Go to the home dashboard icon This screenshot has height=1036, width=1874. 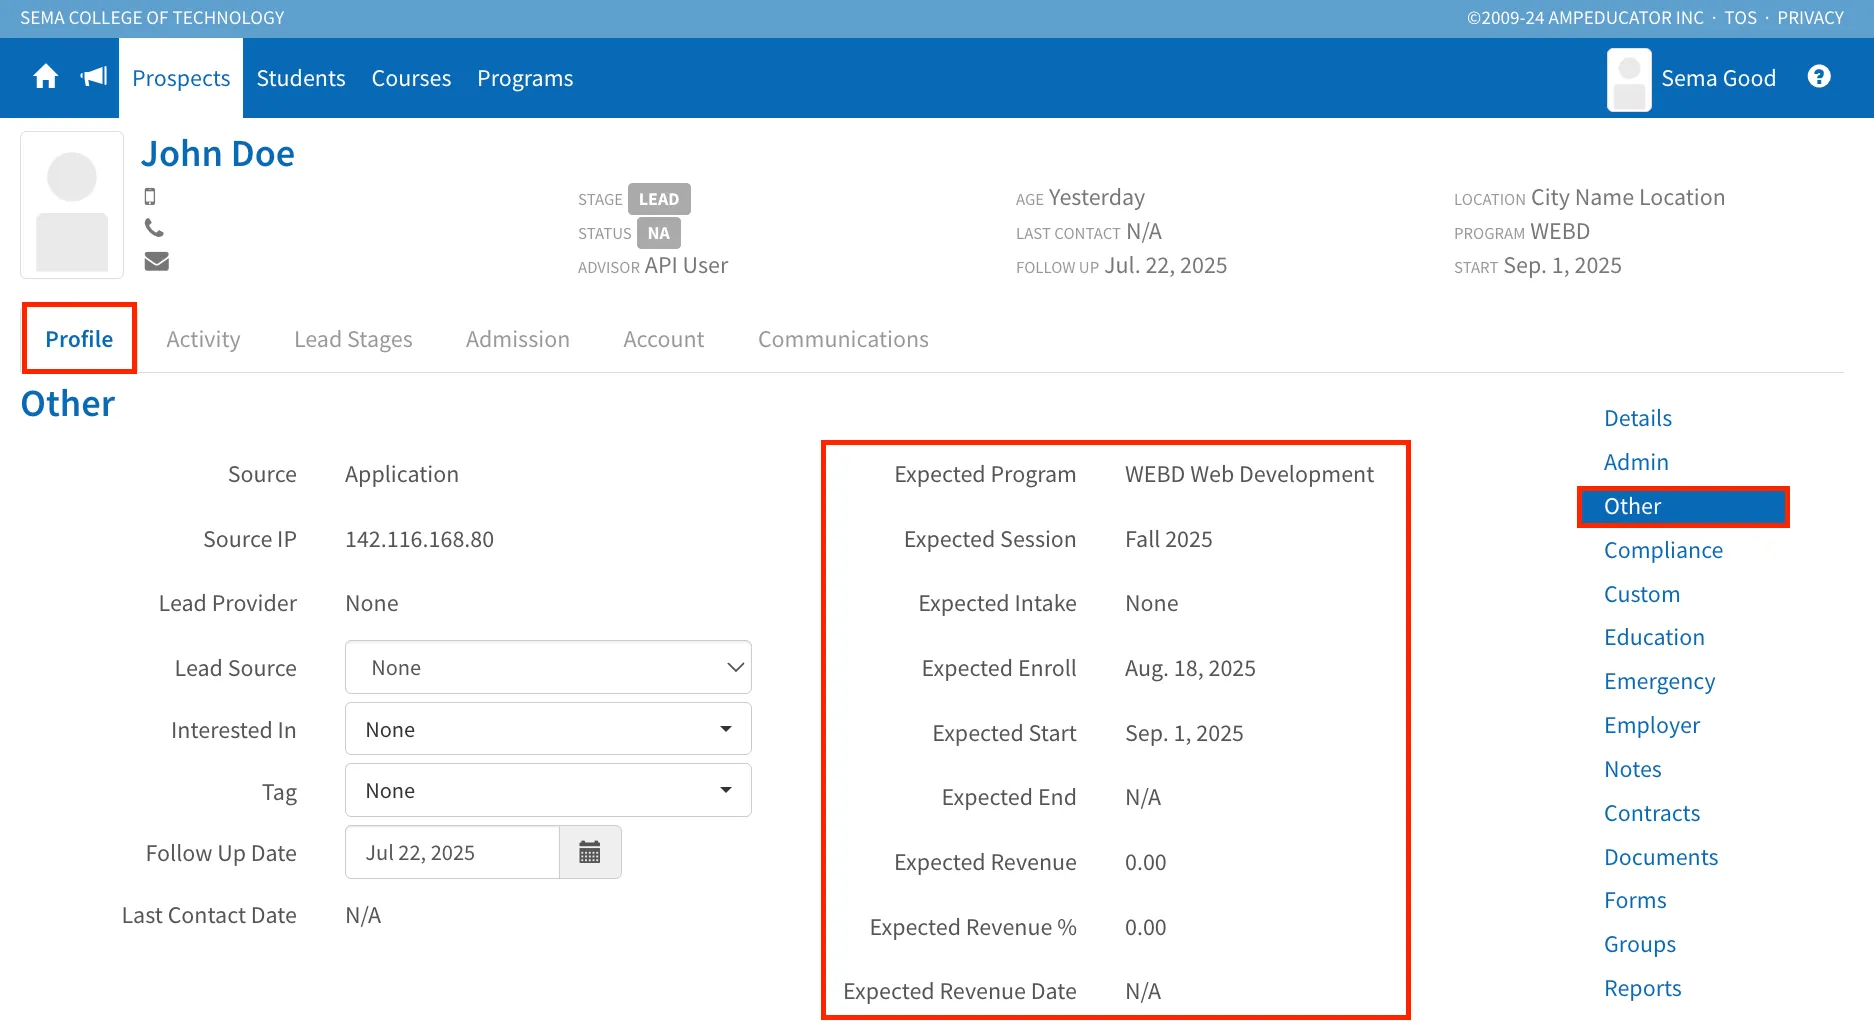coord(45,77)
